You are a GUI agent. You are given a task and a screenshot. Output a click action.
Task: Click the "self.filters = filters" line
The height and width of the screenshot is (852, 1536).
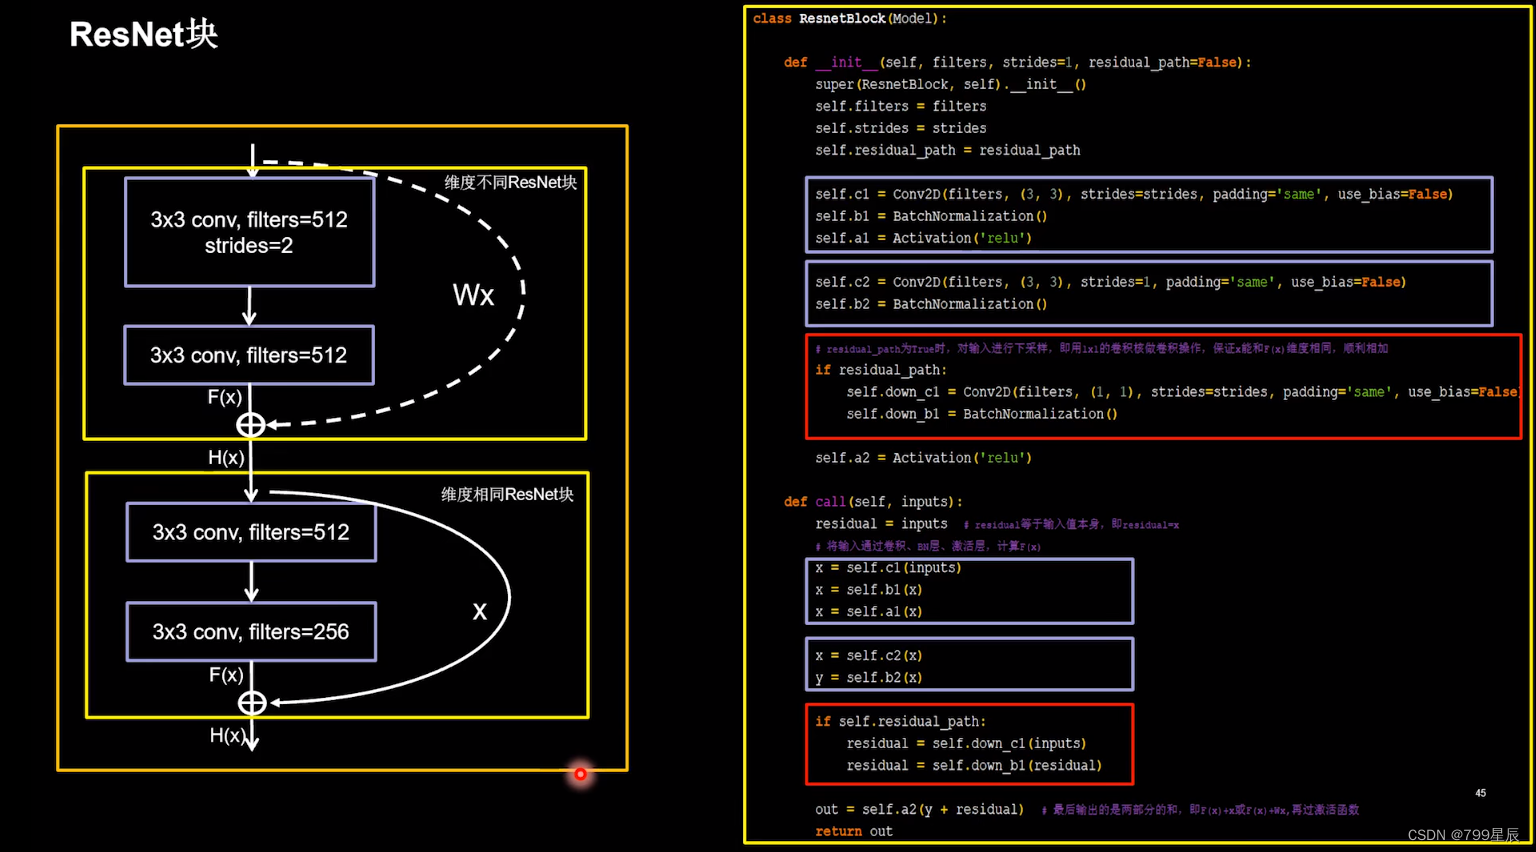(900, 106)
